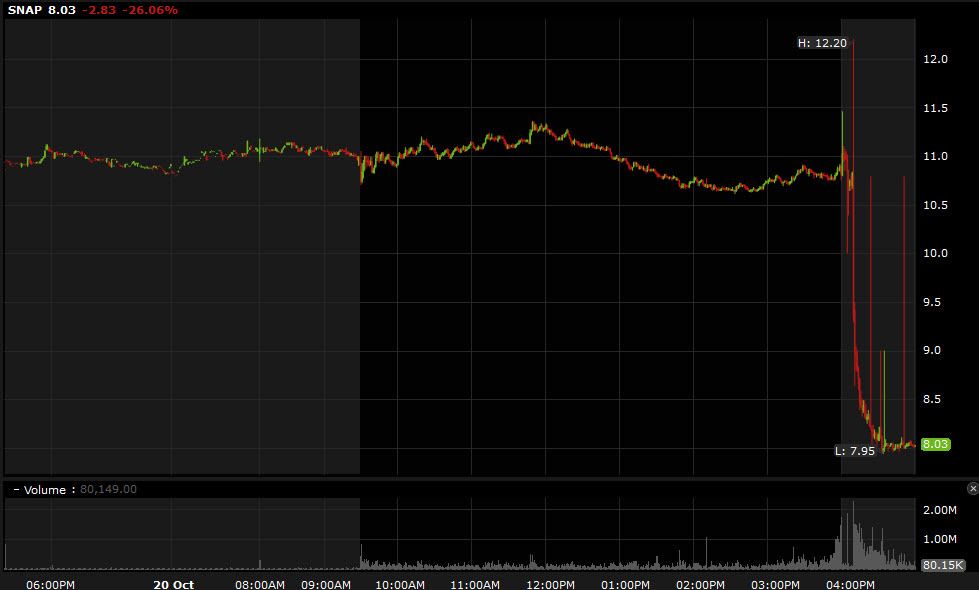Click the SNAP ticker symbol
The width and height of the screenshot is (979, 590).
pyautogui.click(x=24, y=10)
